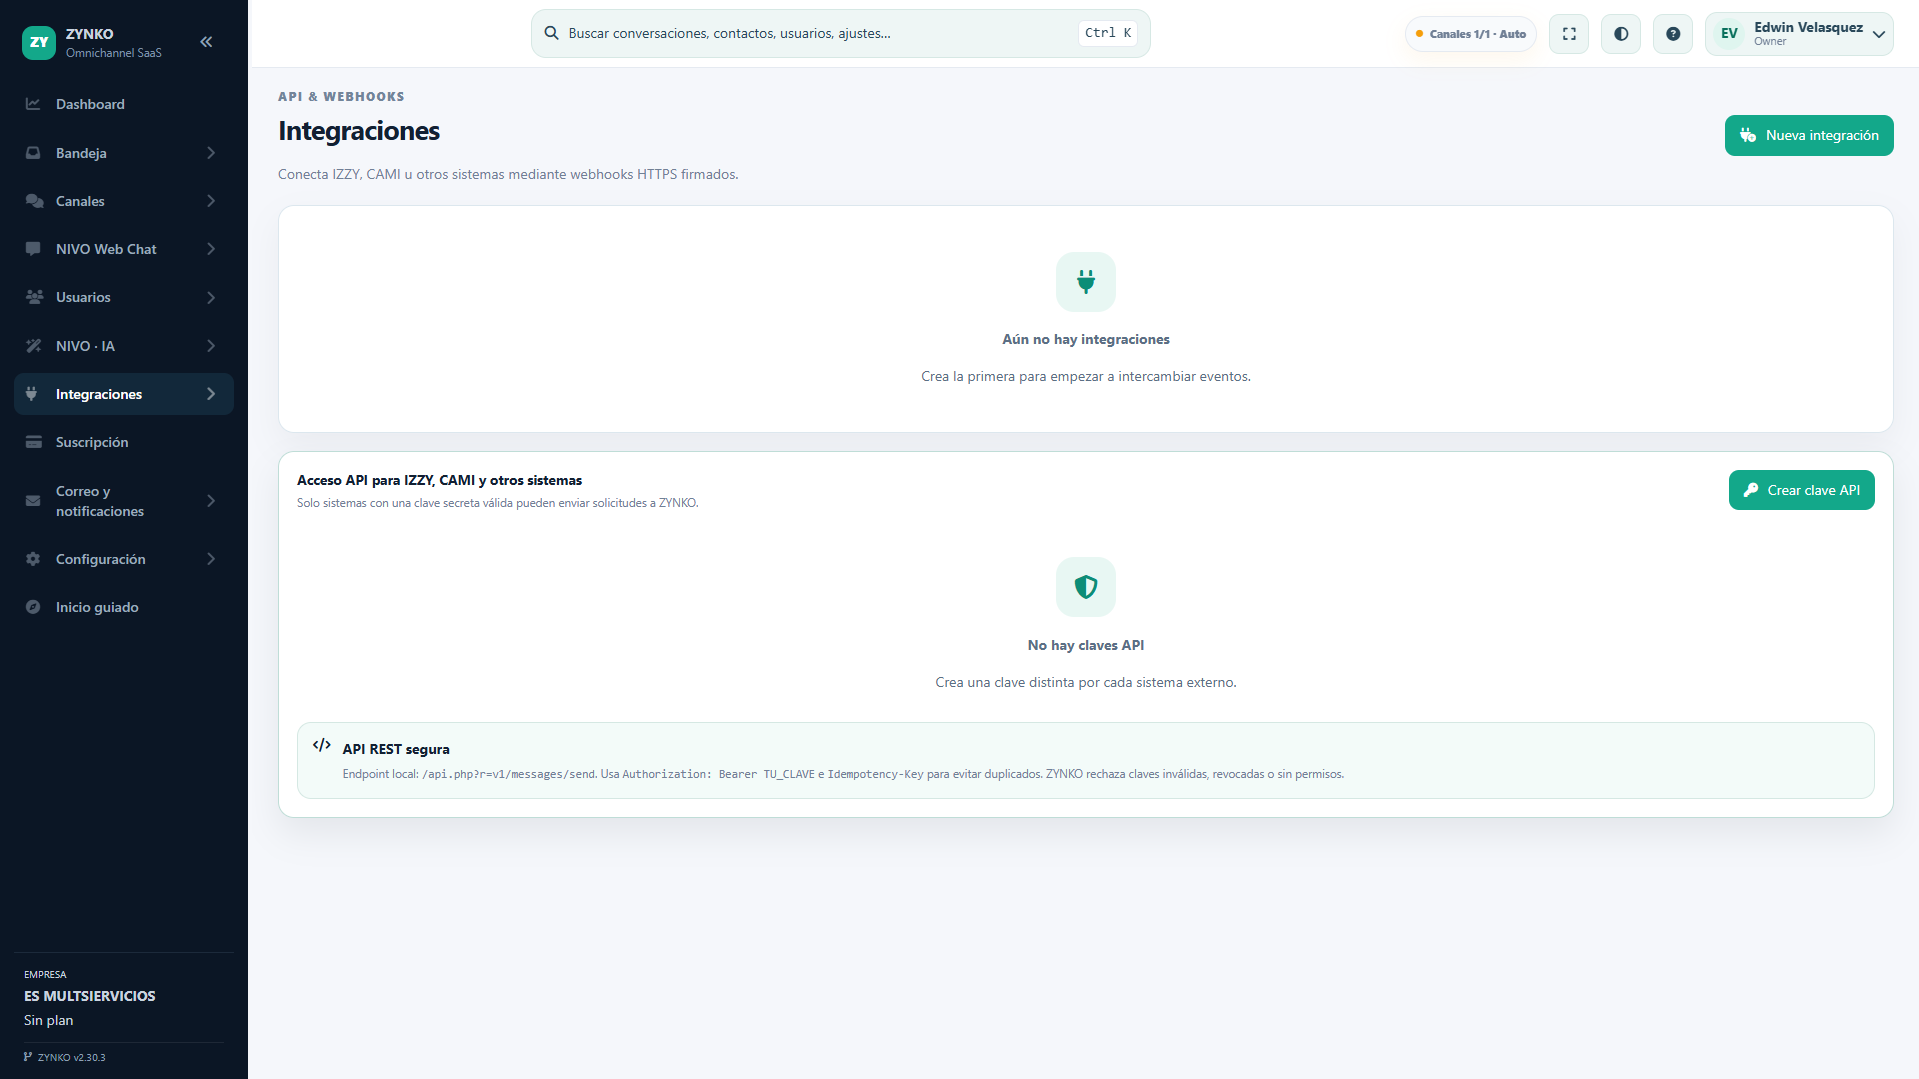Click the Inicio guiado compass icon
This screenshot has width=1919, height=1079.
point(33,607)
